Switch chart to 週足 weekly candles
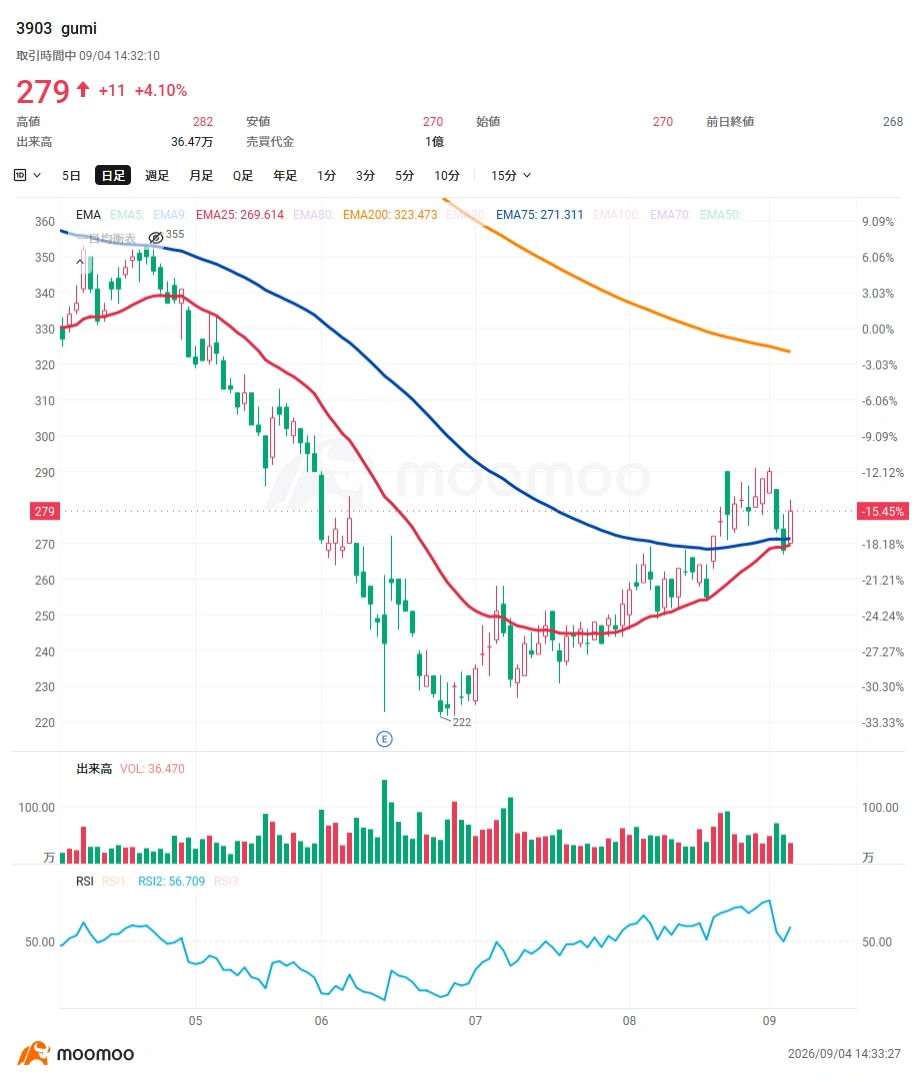 156,176
